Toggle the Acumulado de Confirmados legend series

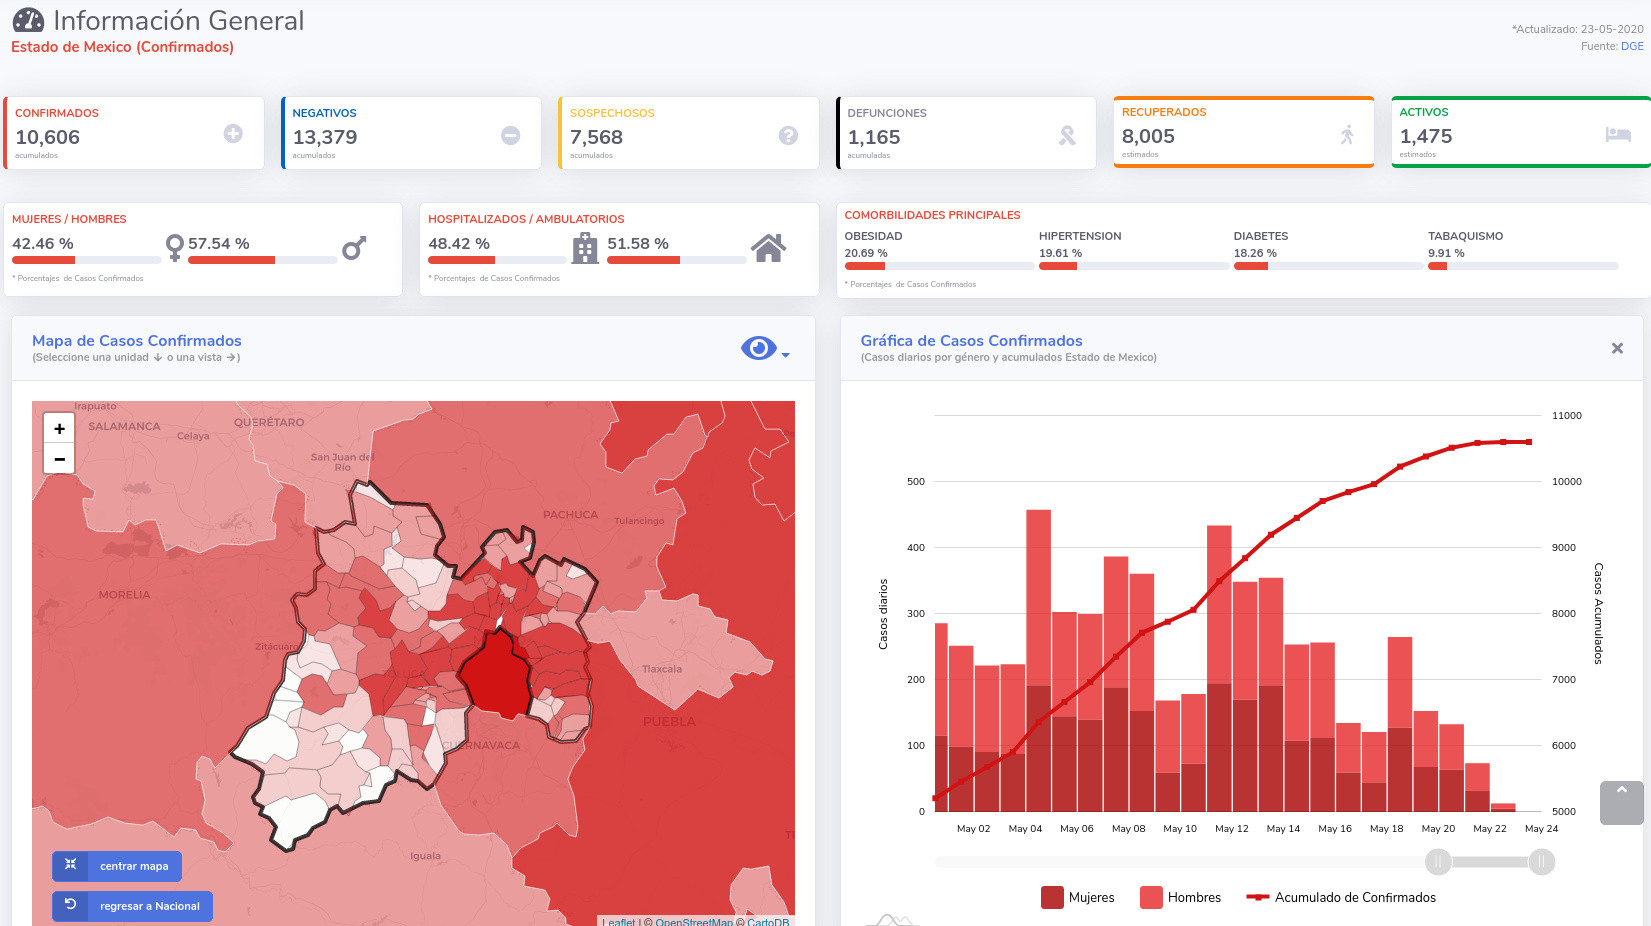coord(1341,897)
